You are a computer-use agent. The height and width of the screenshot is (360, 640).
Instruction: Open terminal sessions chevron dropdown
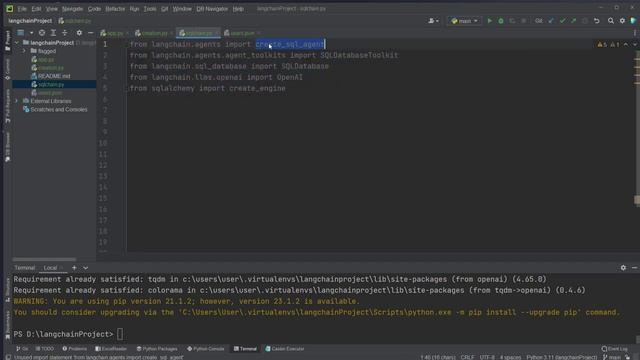tap(85, 268)
